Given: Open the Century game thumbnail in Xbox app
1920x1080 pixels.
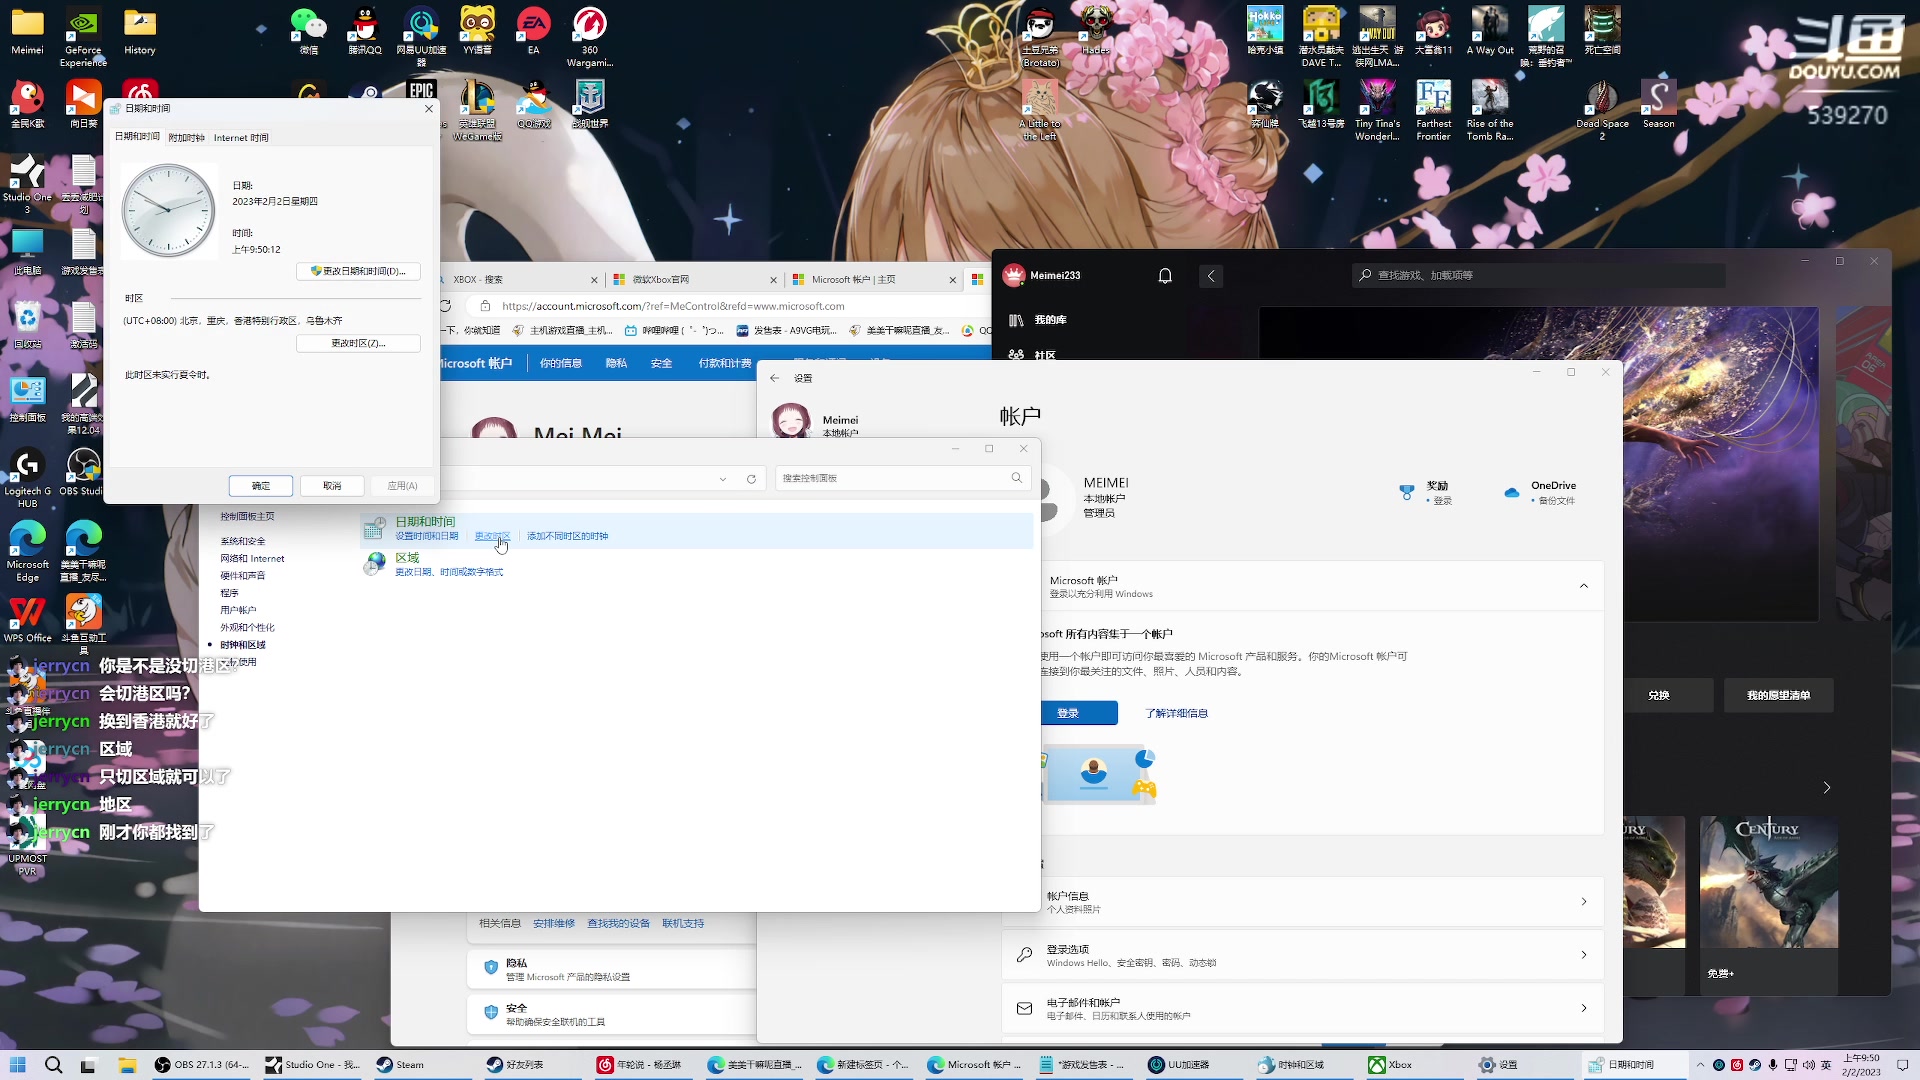Looking at the screenshot, I should 1769,882.
